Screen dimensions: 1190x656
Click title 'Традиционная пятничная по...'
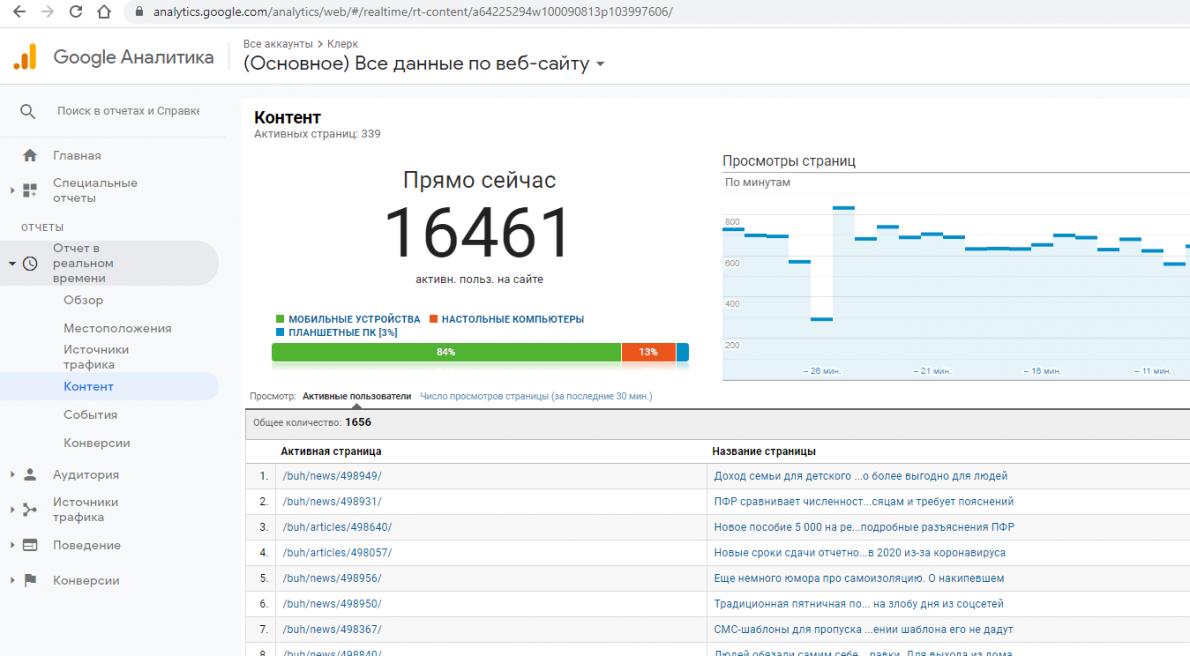click(858, 604)
